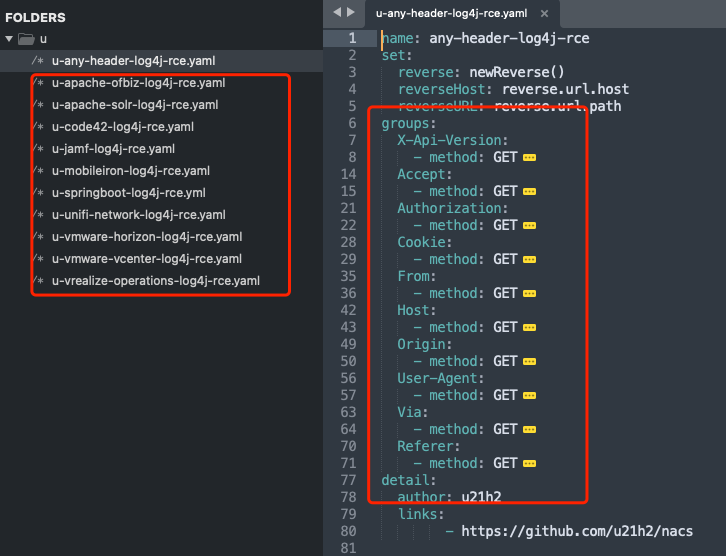Expand folded code under From
726x556 pixels.
pos(529,294)
